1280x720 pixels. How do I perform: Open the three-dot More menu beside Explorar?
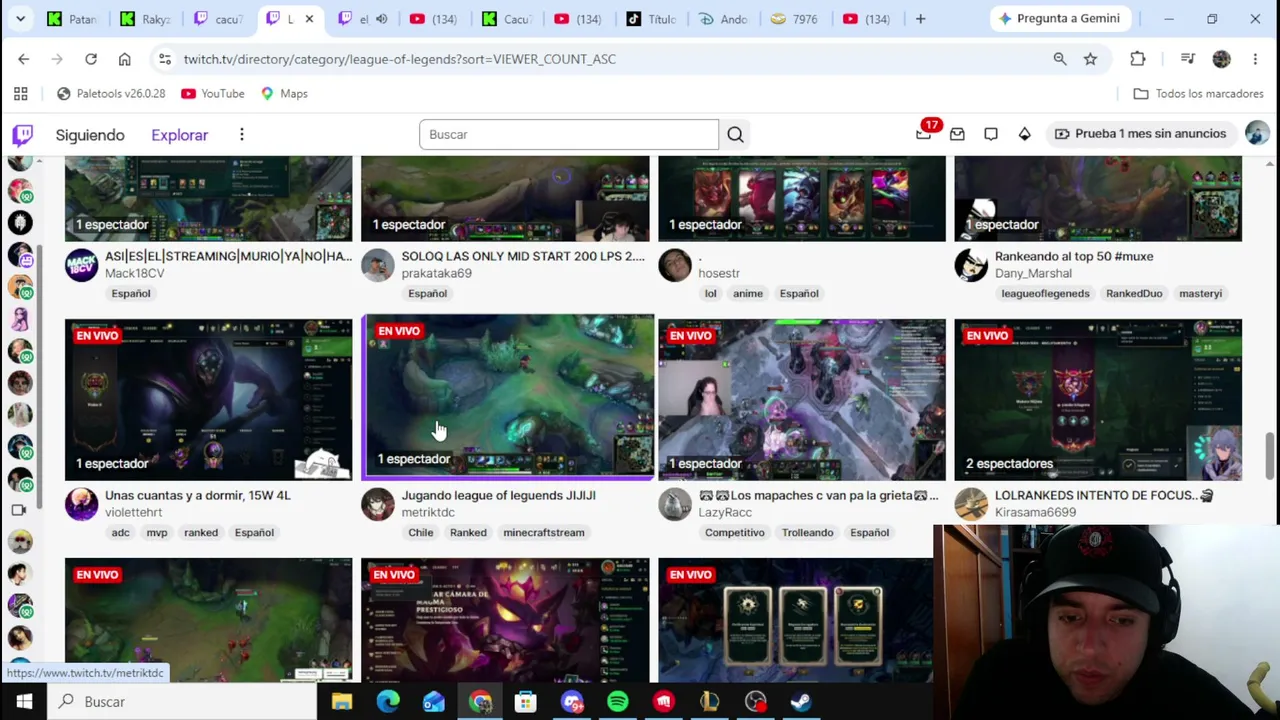pos(241,135)
